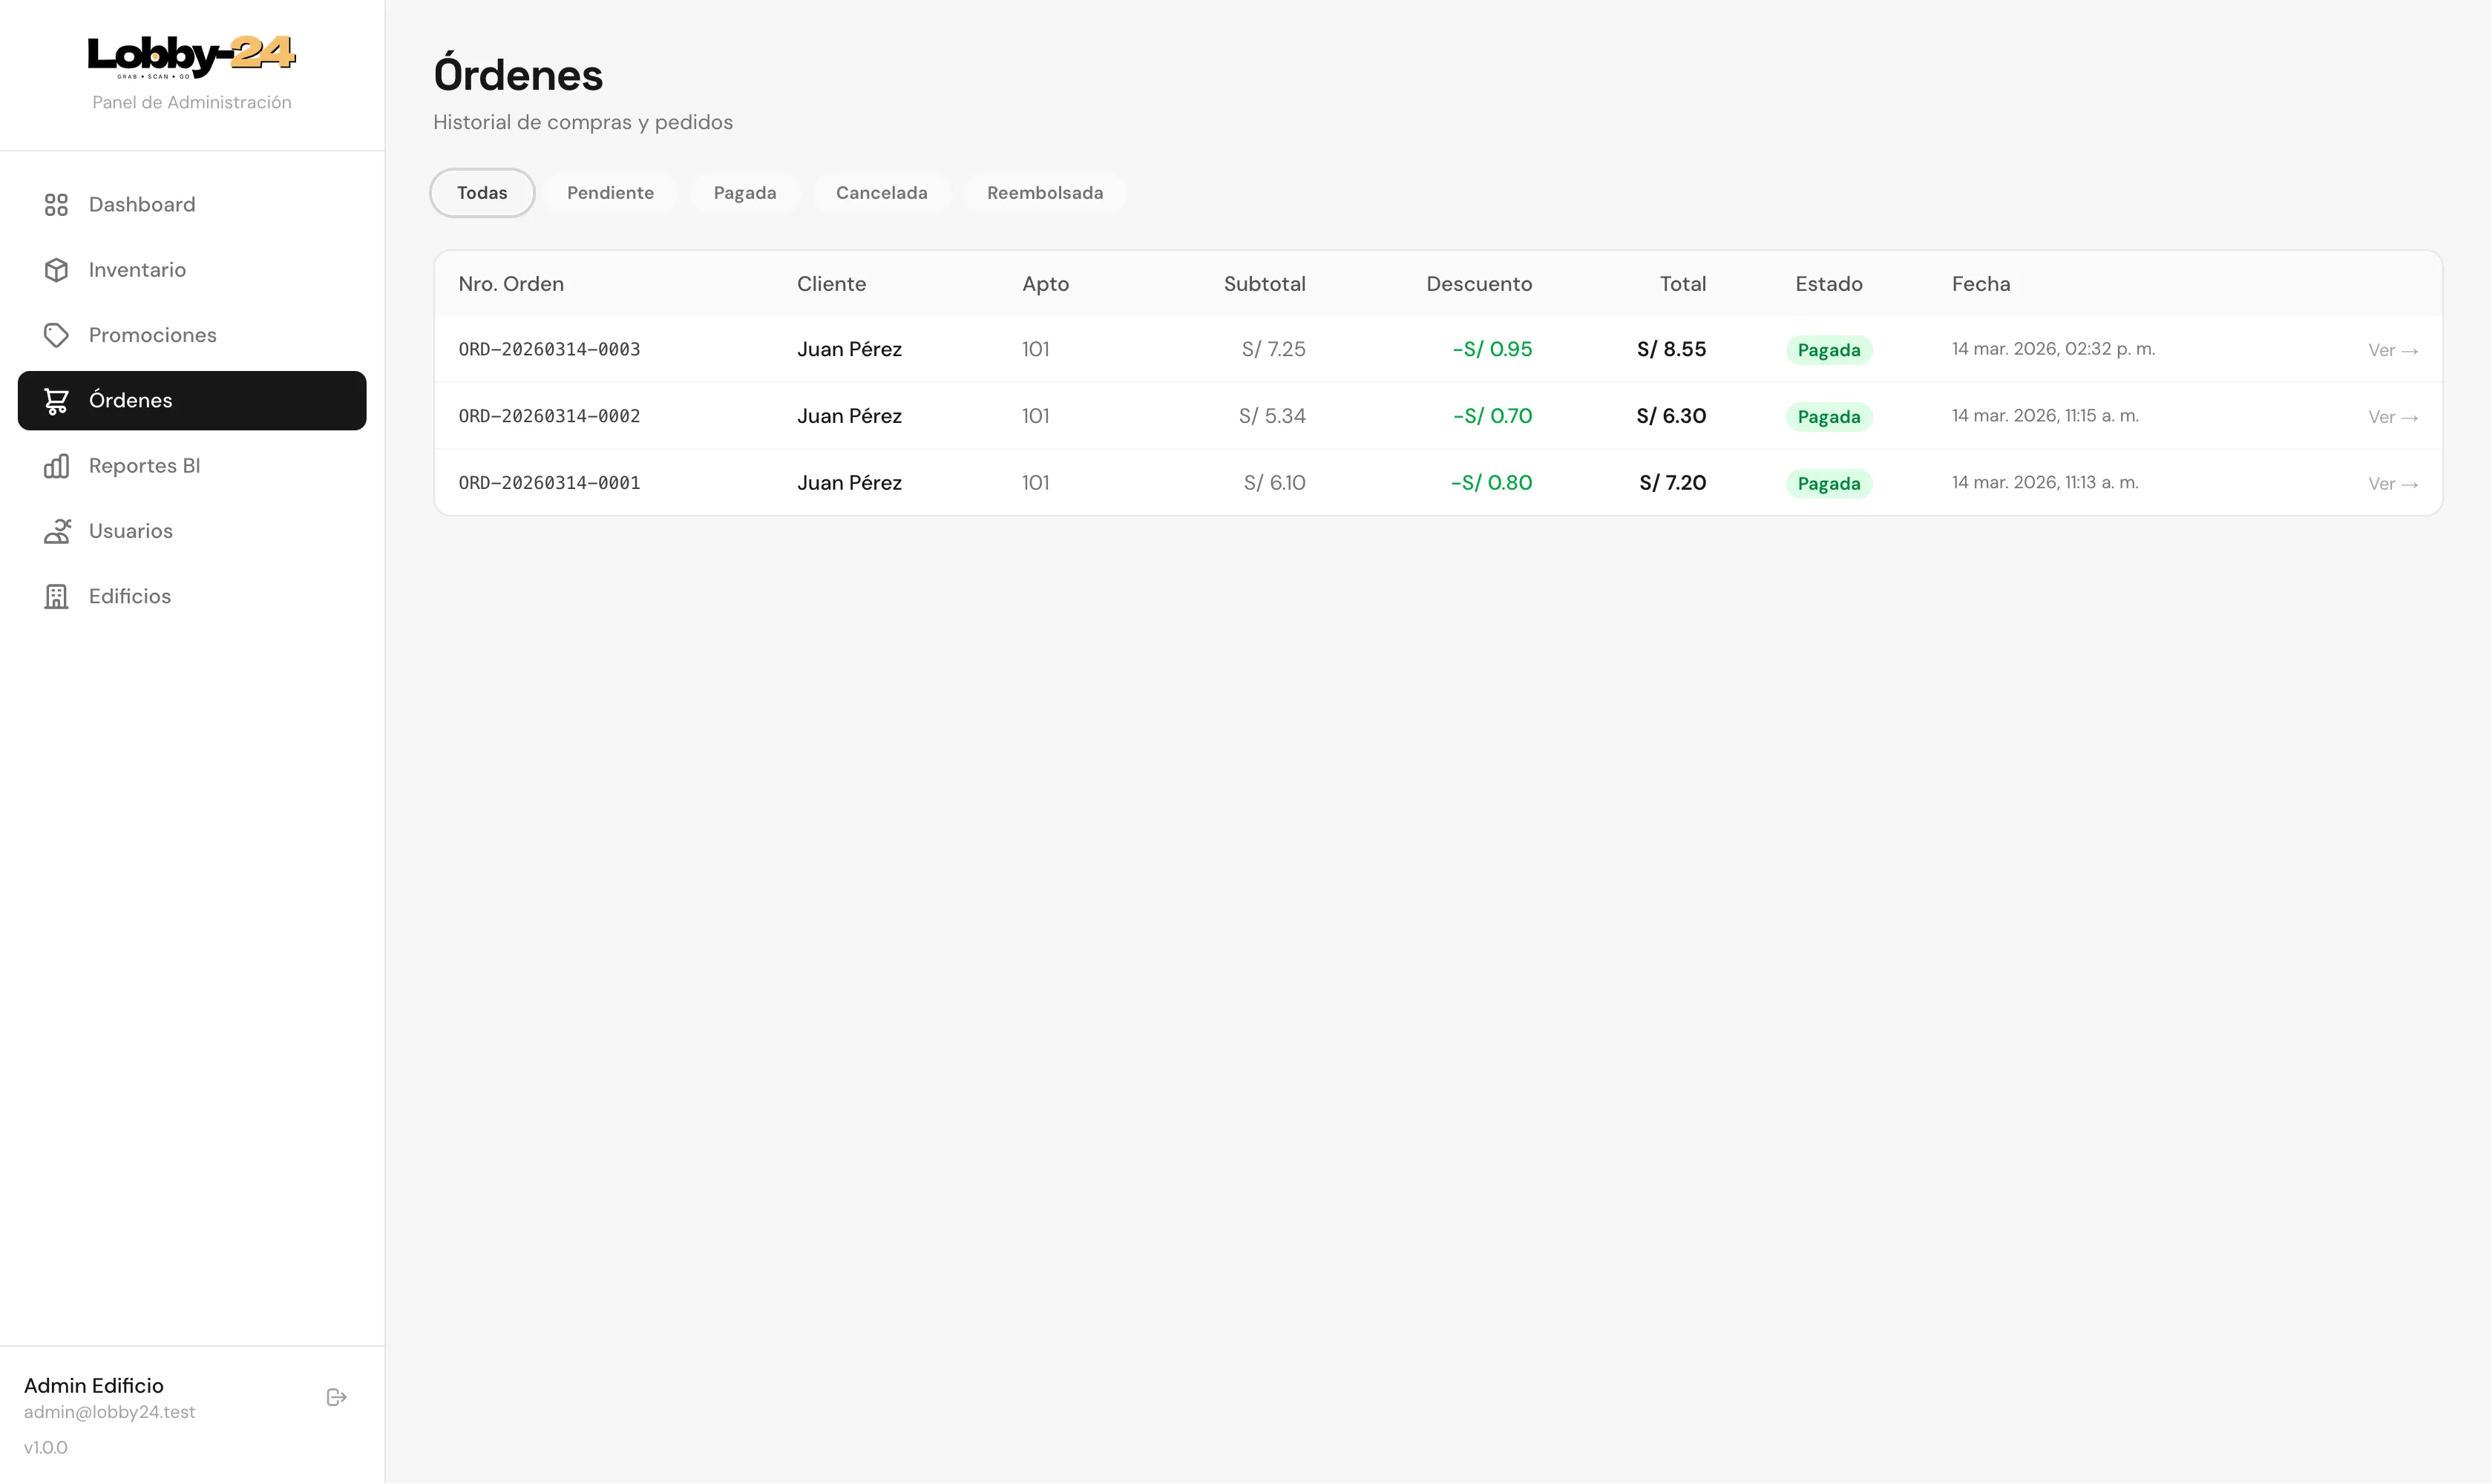The height and width of the screenshot is (1484, 2492).
Task: Click the Inventario box icon
Action: (56, 270)
